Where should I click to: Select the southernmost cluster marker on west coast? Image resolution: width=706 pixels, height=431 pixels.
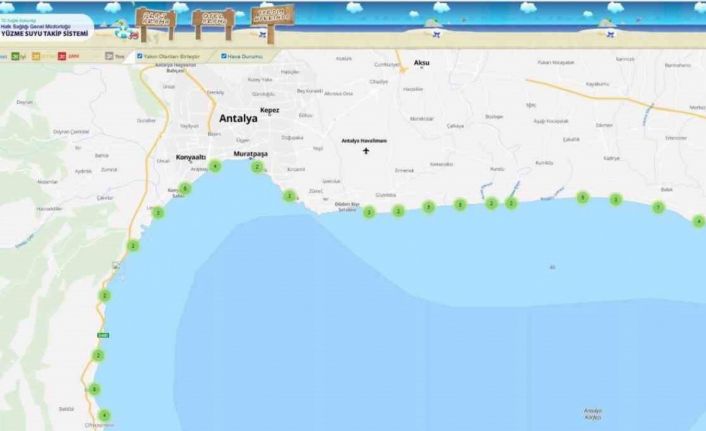pos(104,415)
